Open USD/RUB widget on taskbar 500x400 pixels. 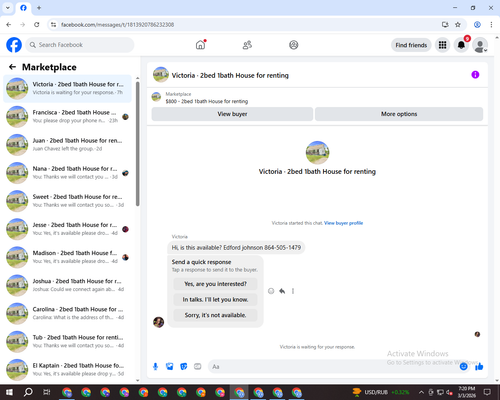(x=381, y=392)
